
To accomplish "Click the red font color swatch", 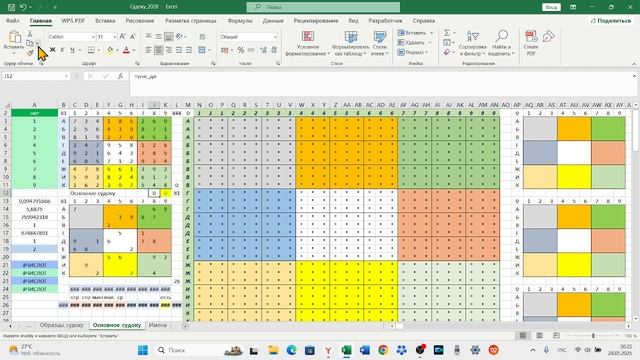I will pyautogui.click(x=126, y=50).
